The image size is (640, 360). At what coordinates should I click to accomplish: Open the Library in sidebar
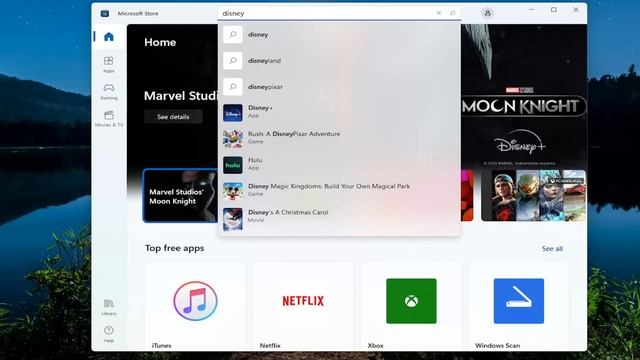click(109, 307)
